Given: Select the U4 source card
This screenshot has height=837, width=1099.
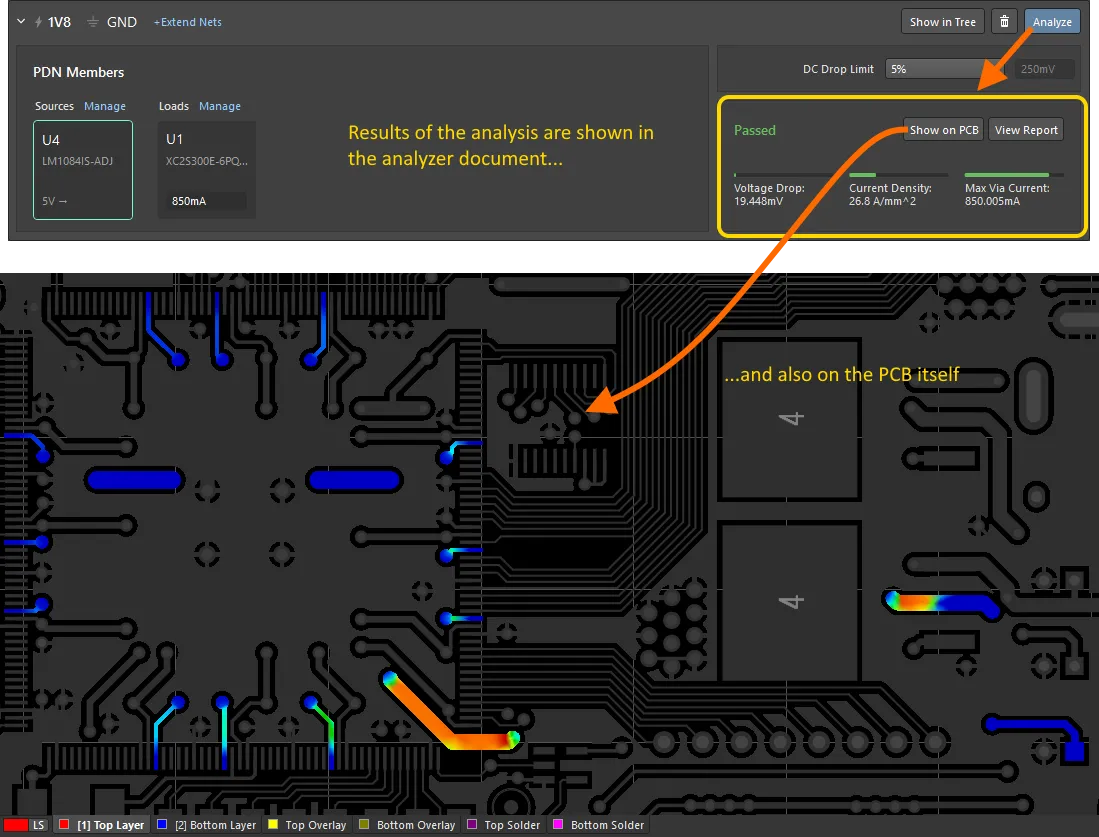Looking at the screenshot, I should coord(82,169).
